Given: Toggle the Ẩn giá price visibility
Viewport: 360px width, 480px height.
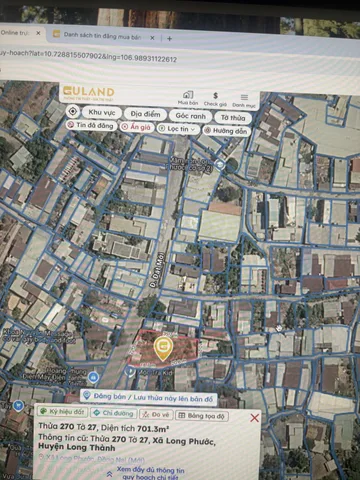Looking at the screenshot, I should click(x=137, y=127).
